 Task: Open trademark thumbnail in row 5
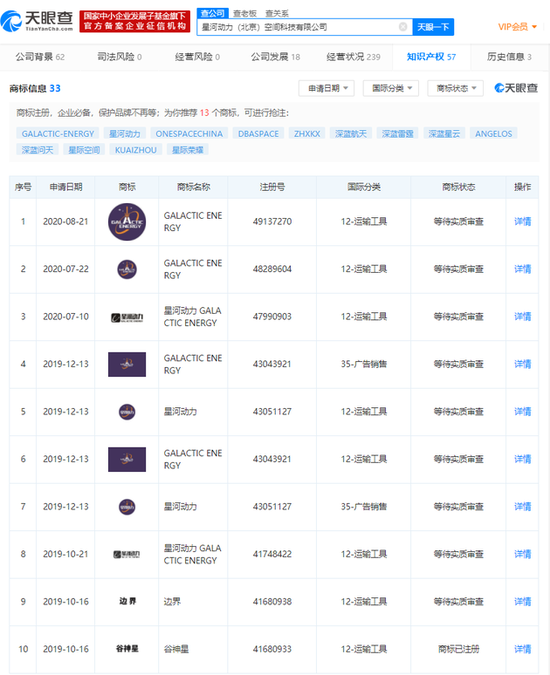[x=127, y=412]
